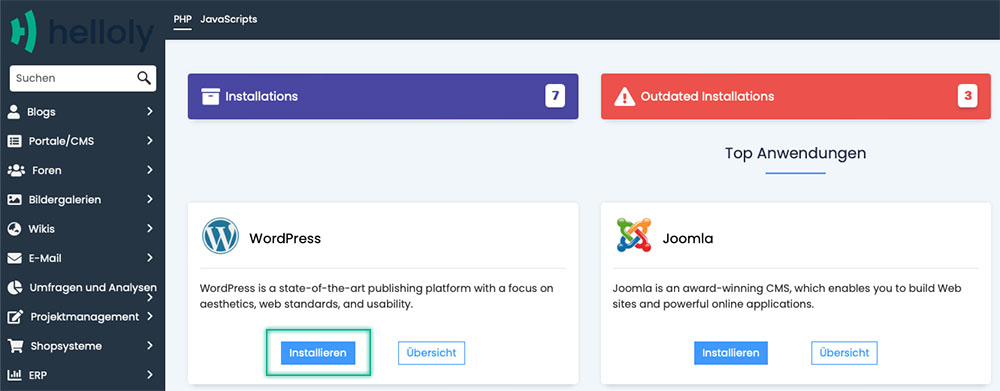Open the Joomla Übersicht
This screenshot has width=1000, height=391.
tap(844, 353)
